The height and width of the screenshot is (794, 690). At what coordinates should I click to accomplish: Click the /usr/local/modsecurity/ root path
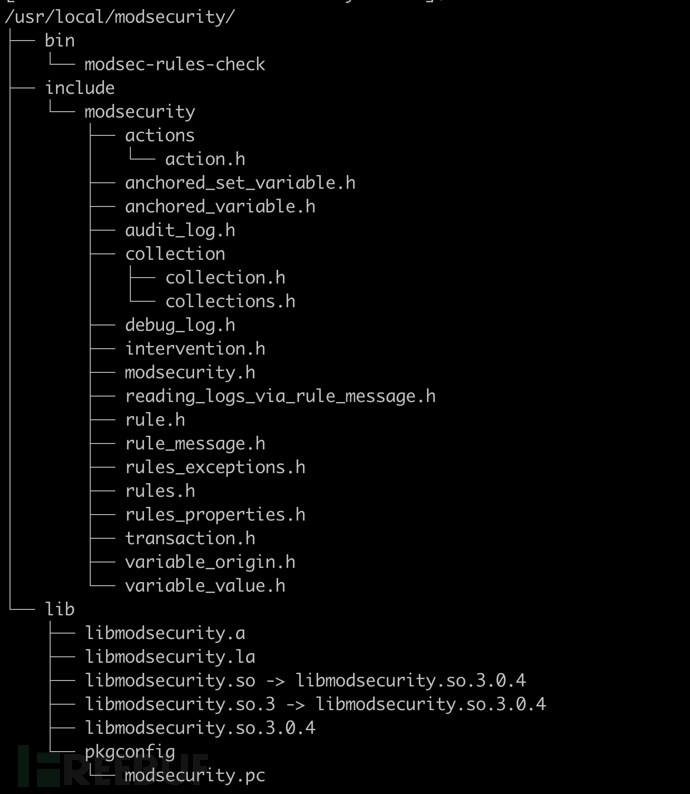[x=119, y=17]
